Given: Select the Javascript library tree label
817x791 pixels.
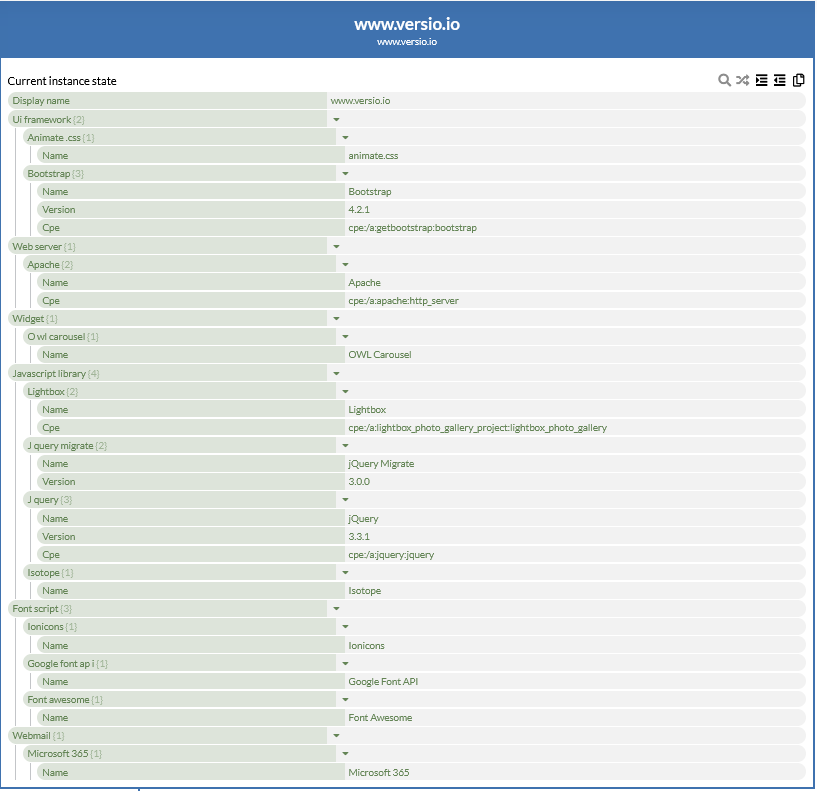Looking at the screenshot, I should (x=49, y=374).
